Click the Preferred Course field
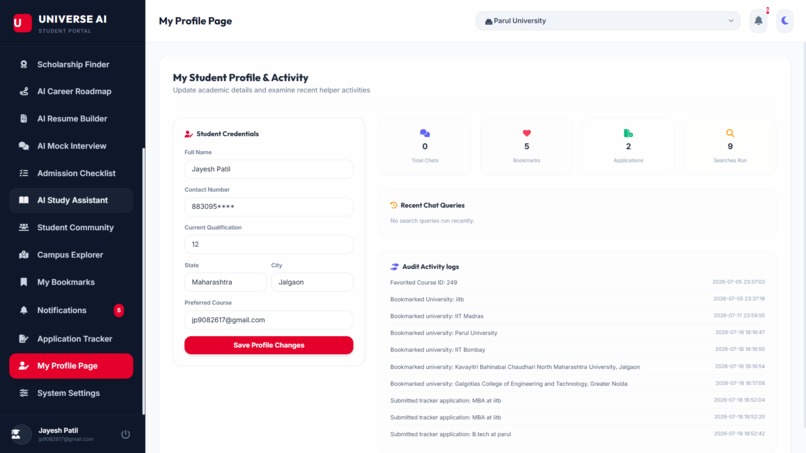The image size is (806, 453). coord(269,320)
